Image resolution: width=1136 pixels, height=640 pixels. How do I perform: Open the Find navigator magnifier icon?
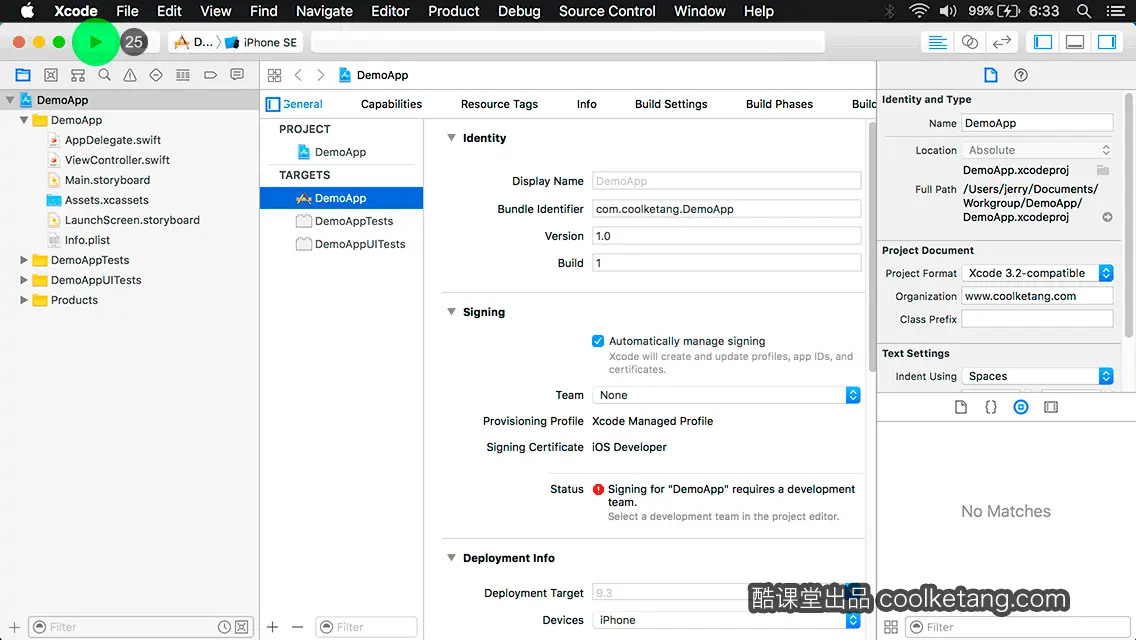[104, 75]
